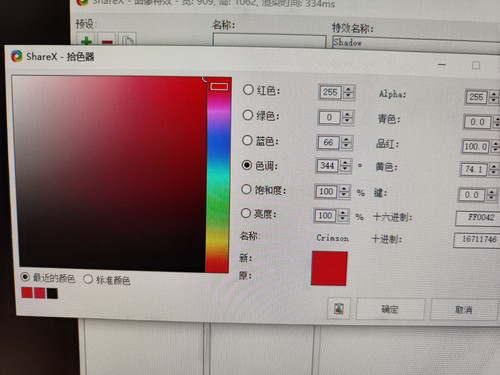Adjust the green value spinner arrows
Image resolution: width=500 pixels, height=375 pixels.
tap(347, 118)
